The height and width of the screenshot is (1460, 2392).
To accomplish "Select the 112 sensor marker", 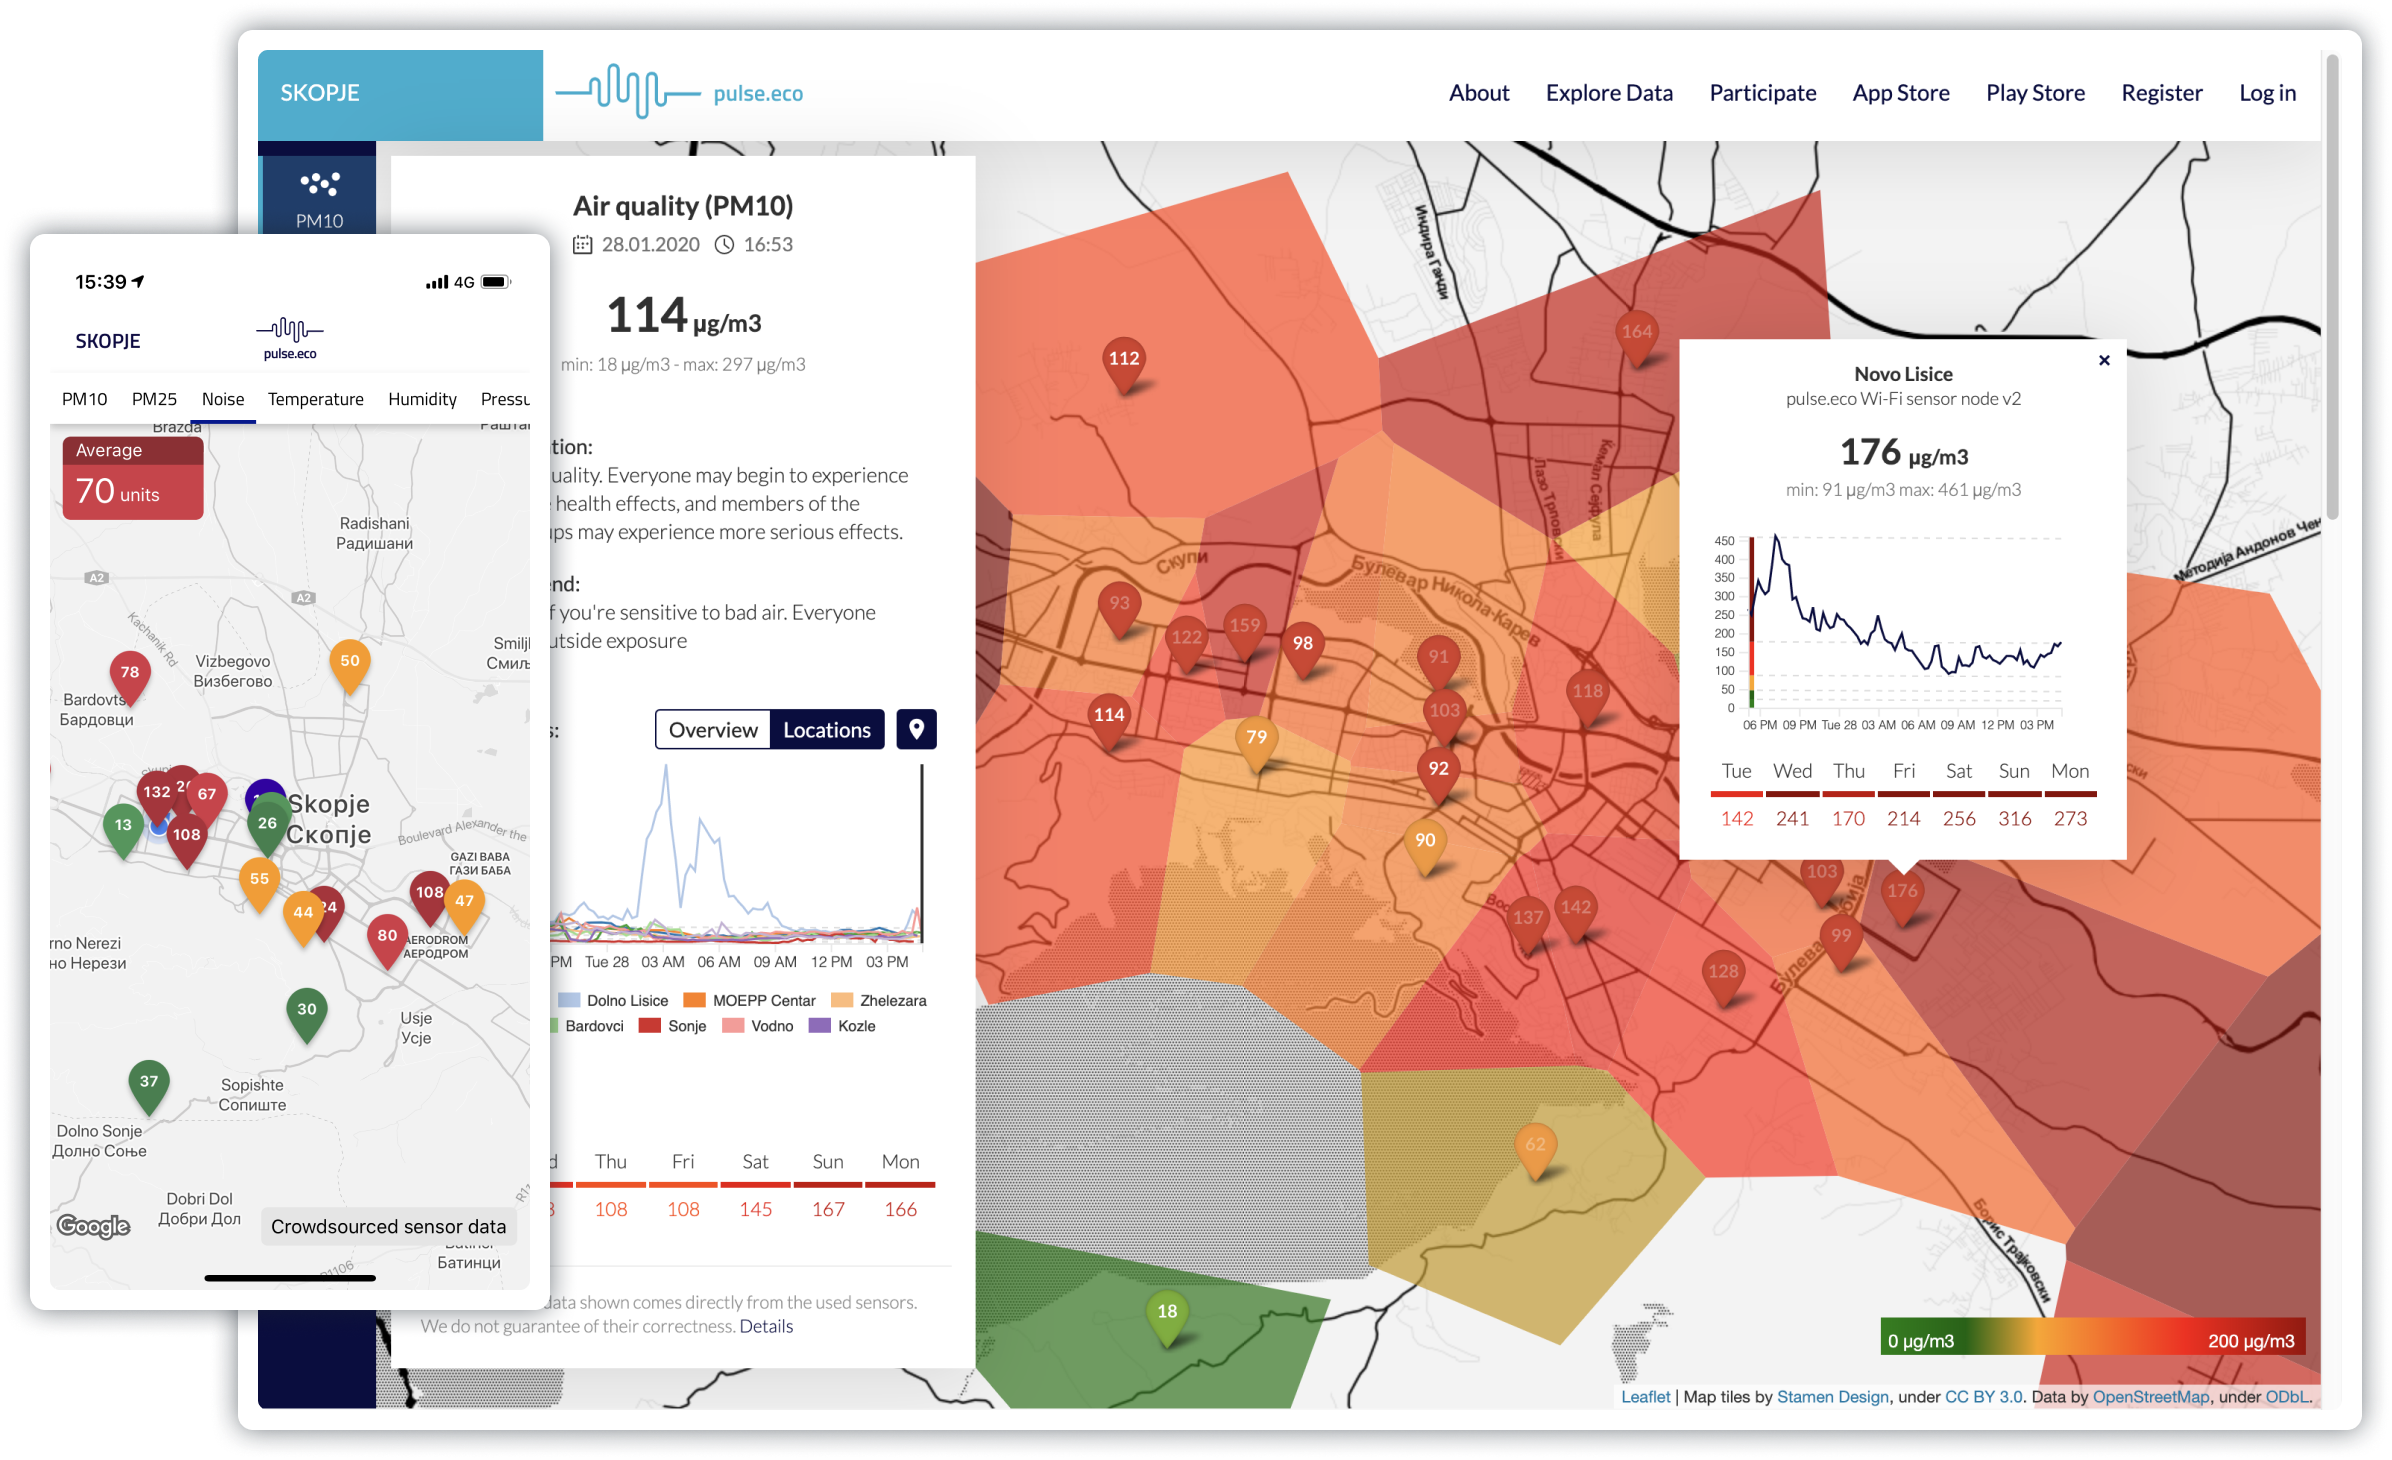I will click(x=1123, y=364).
